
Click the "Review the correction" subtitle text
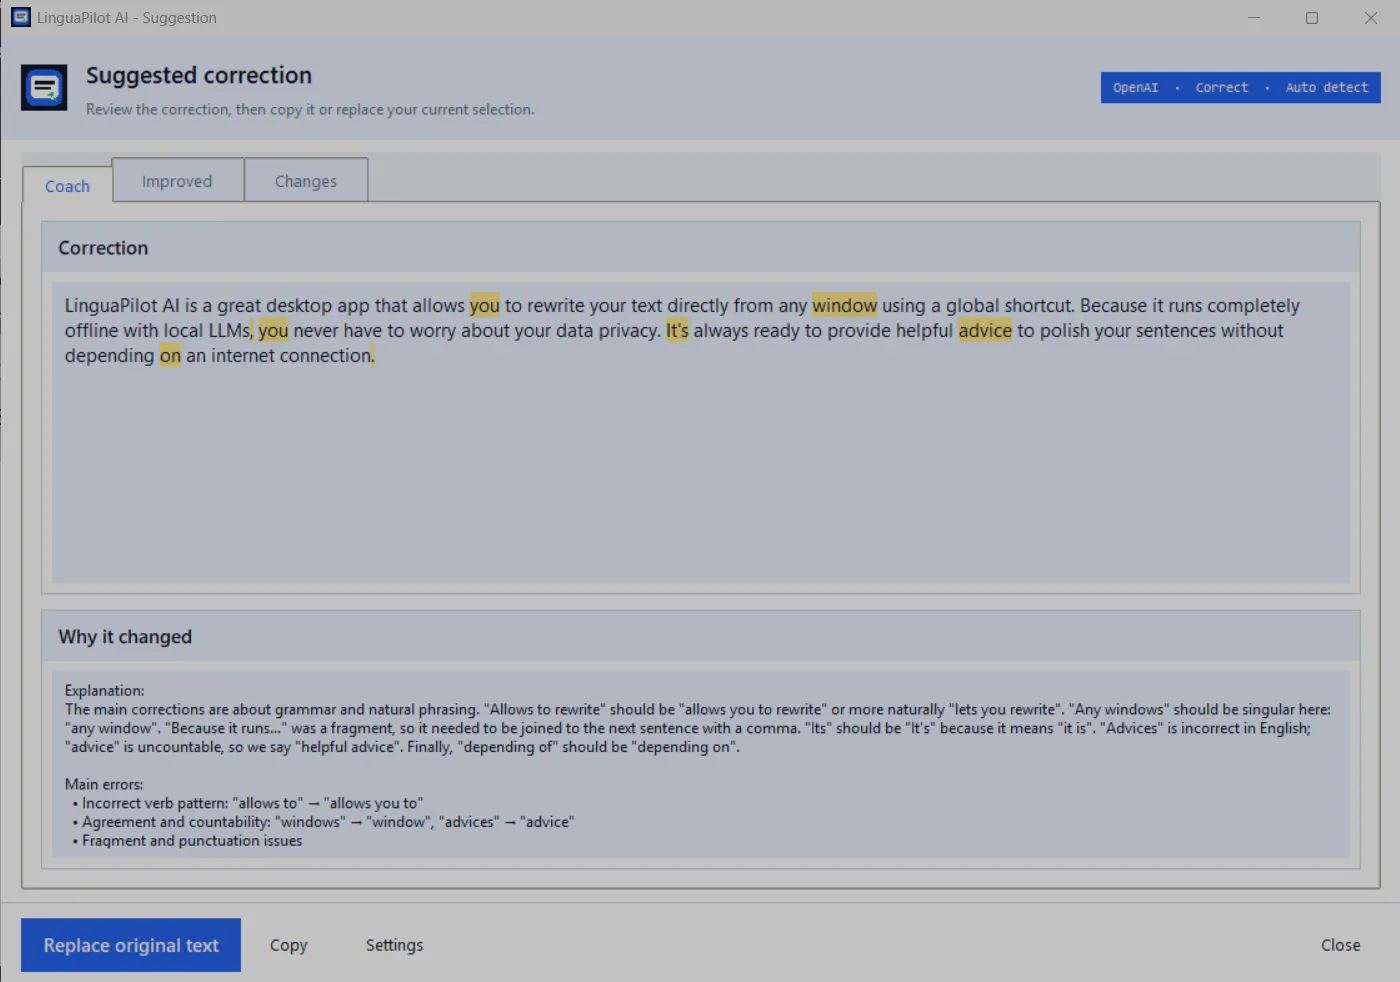coord(310,109)
